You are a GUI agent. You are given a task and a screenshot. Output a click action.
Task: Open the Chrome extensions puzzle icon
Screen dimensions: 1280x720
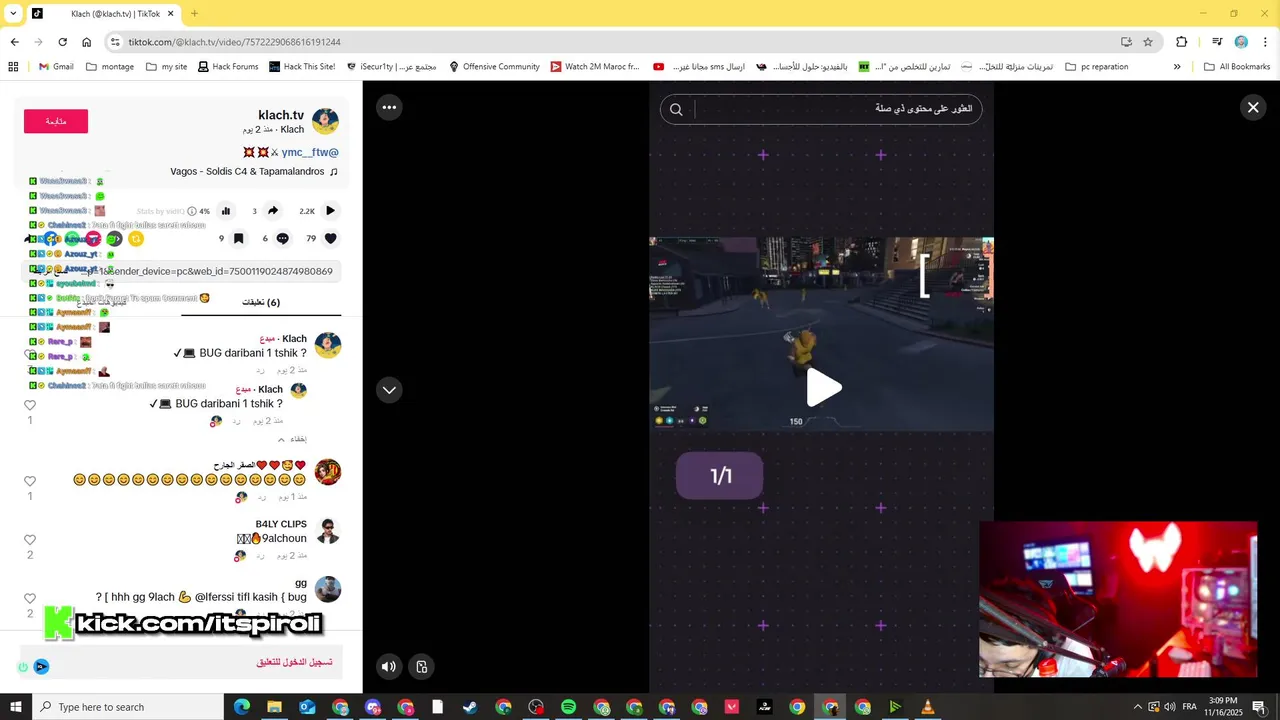1182,42
